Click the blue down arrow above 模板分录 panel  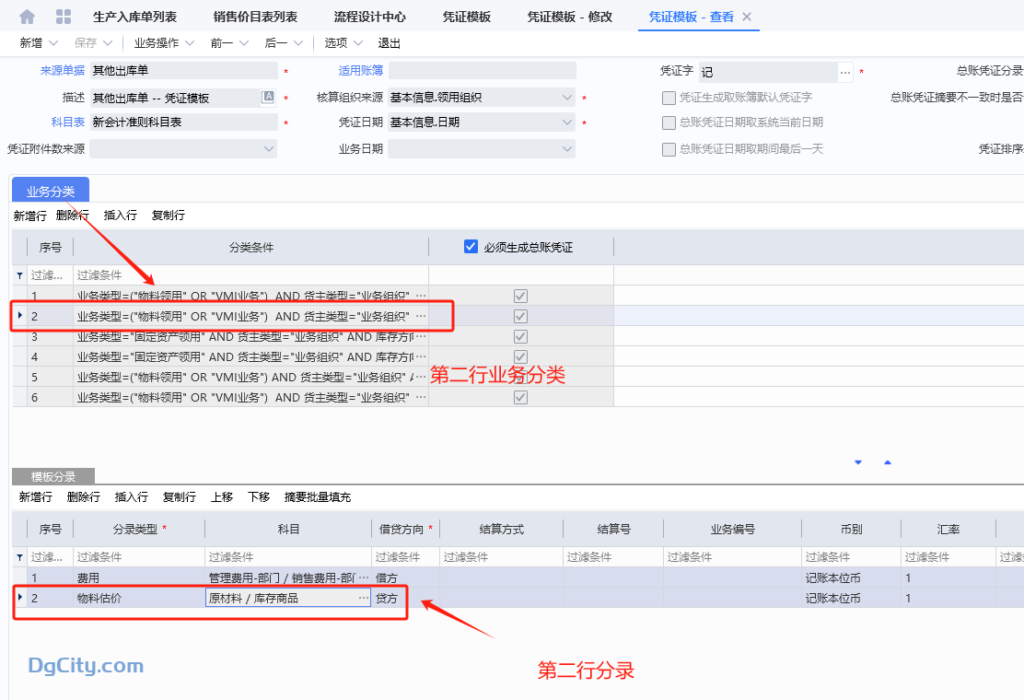click(857, 462)
